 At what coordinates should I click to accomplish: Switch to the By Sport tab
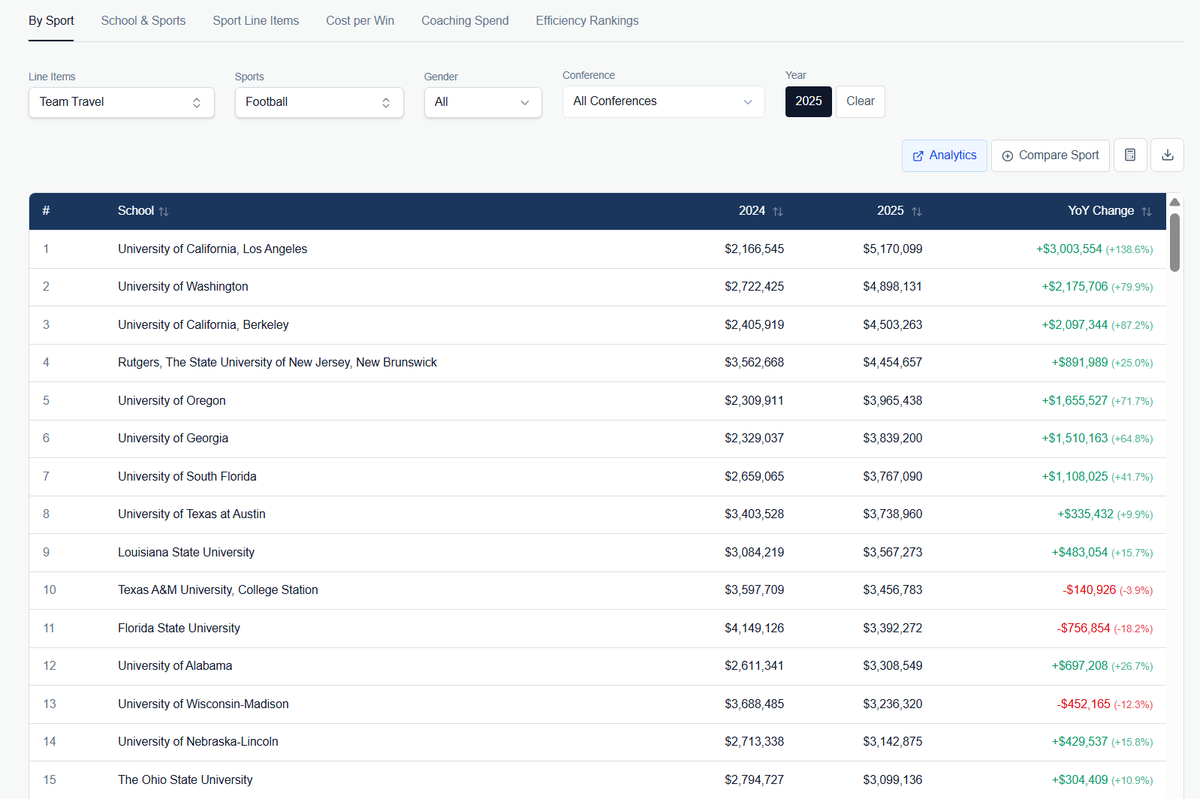(51, 20)
